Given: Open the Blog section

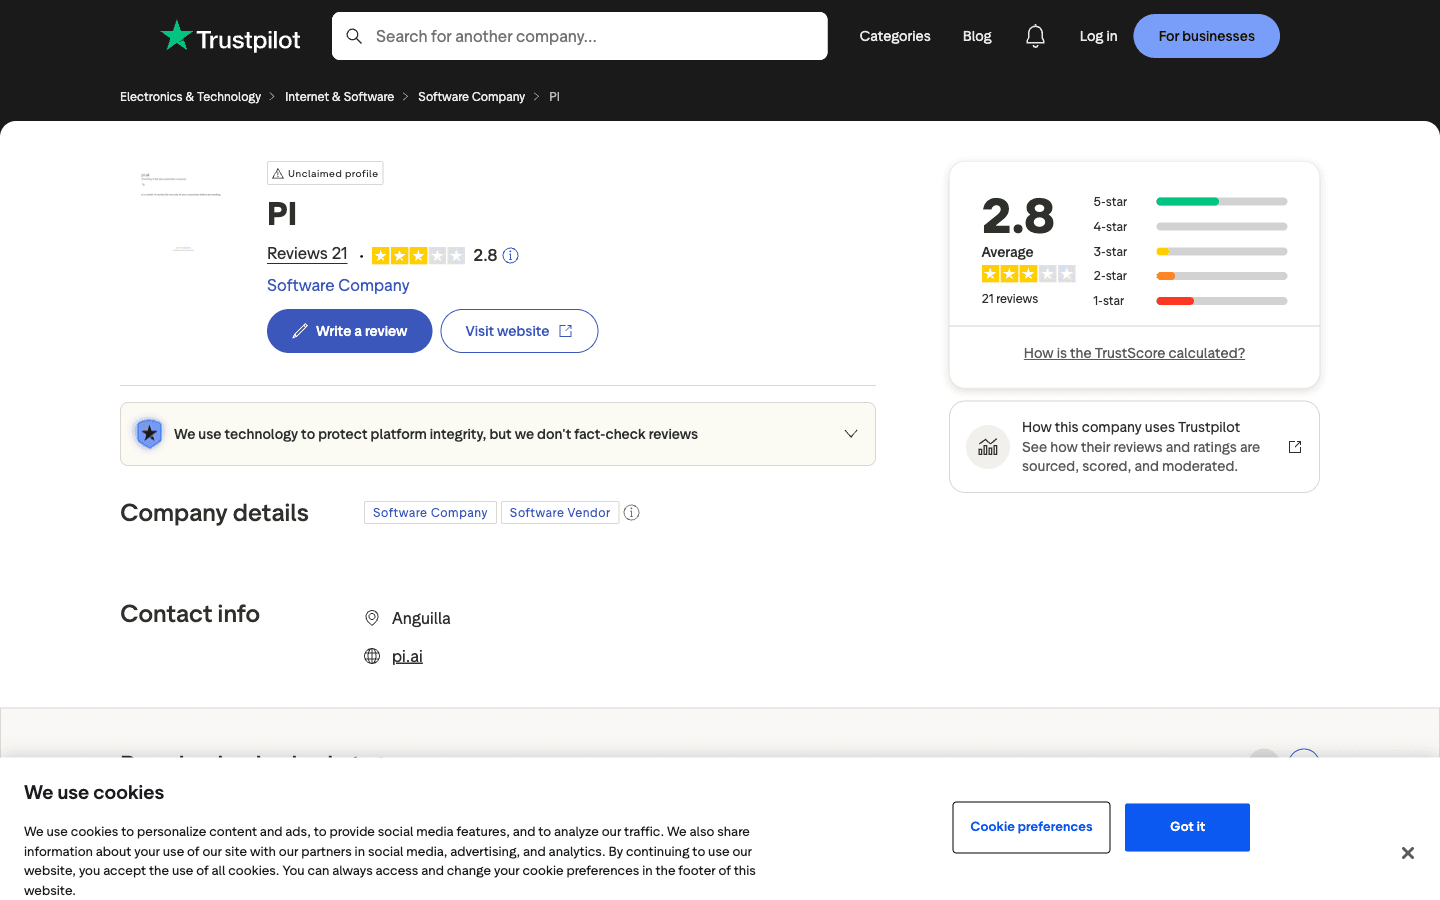Looking at the screenshot, I should point(976,36).
